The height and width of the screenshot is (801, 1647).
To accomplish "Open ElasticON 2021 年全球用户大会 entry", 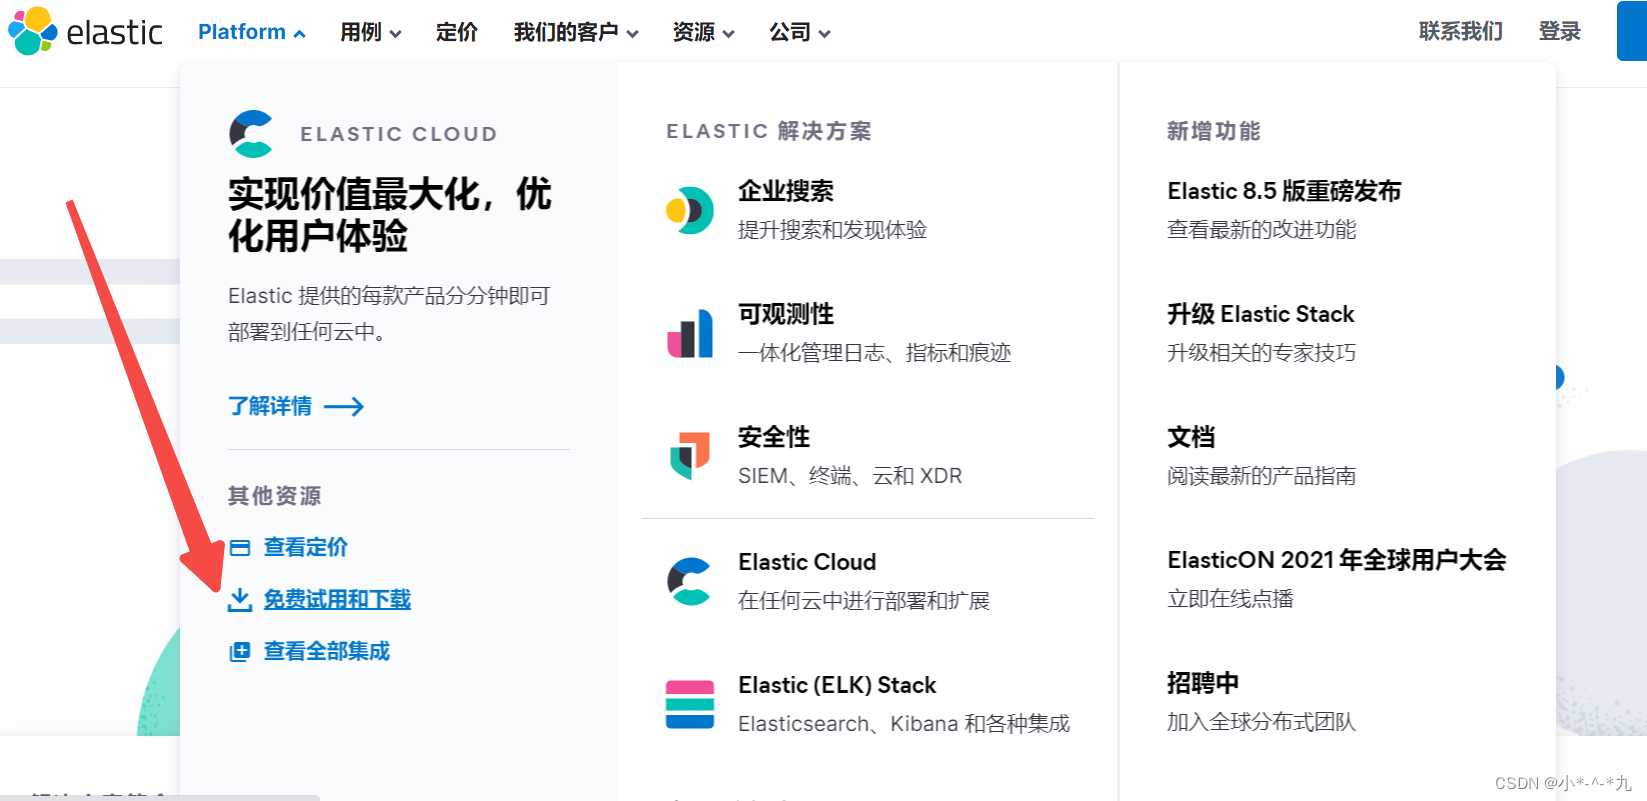I will point(1337,560).
